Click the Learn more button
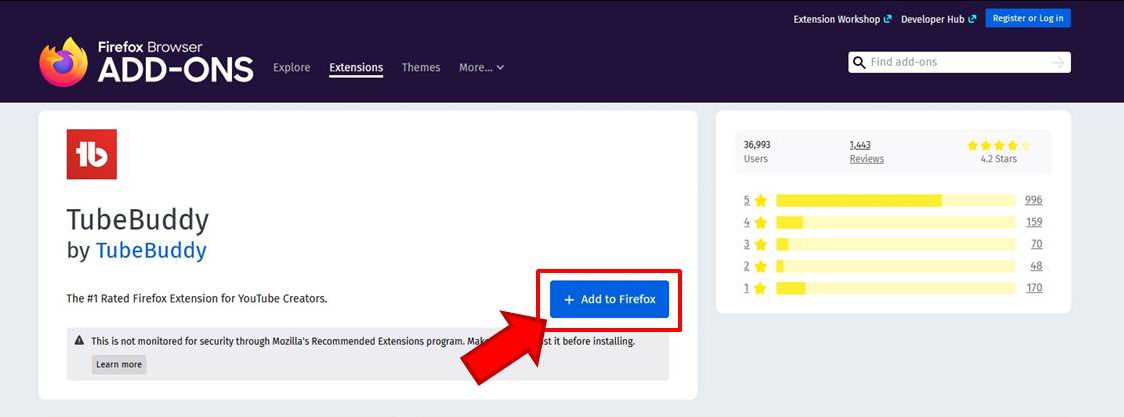This screenshot has width=1124, height=417. coord(119,364)
